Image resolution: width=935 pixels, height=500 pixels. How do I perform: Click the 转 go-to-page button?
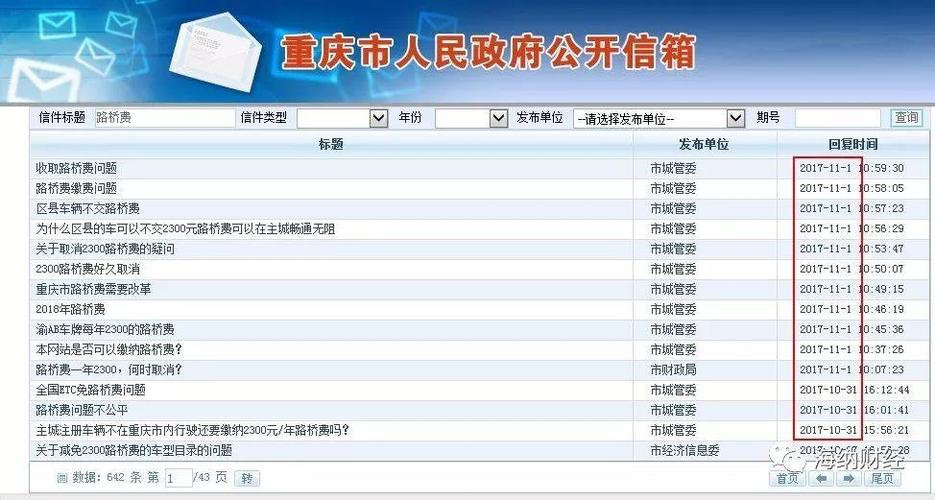[x=247, y=478]
